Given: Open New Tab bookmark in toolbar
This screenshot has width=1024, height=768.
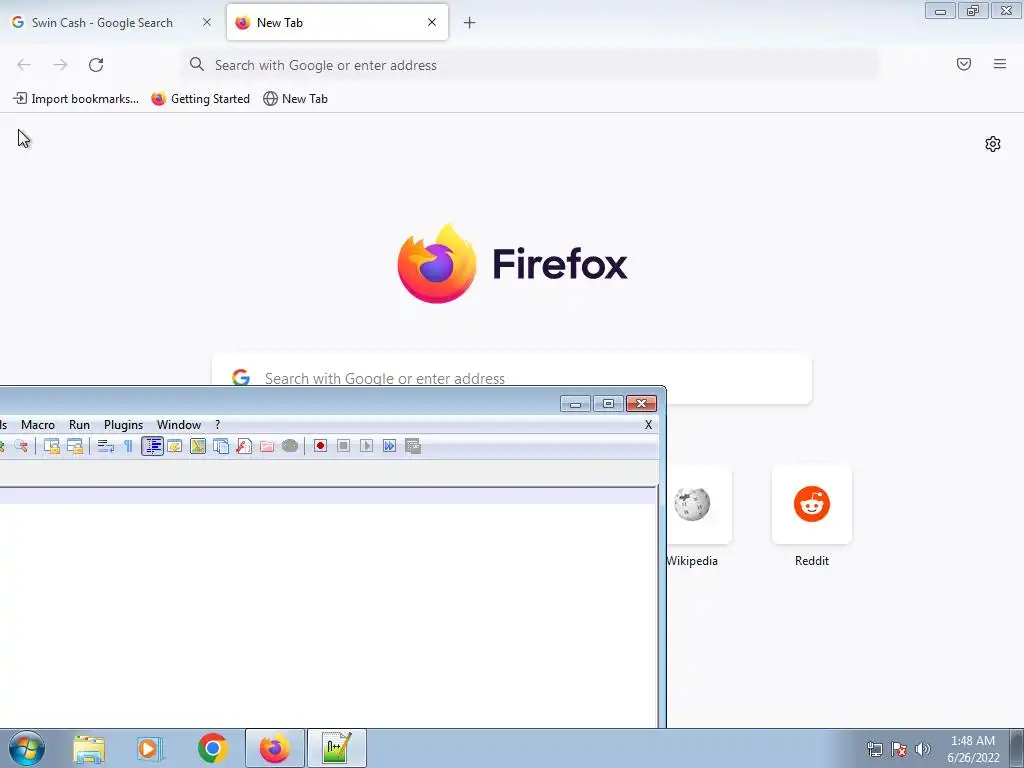Looking at the screenshot, I should point(295,99).
